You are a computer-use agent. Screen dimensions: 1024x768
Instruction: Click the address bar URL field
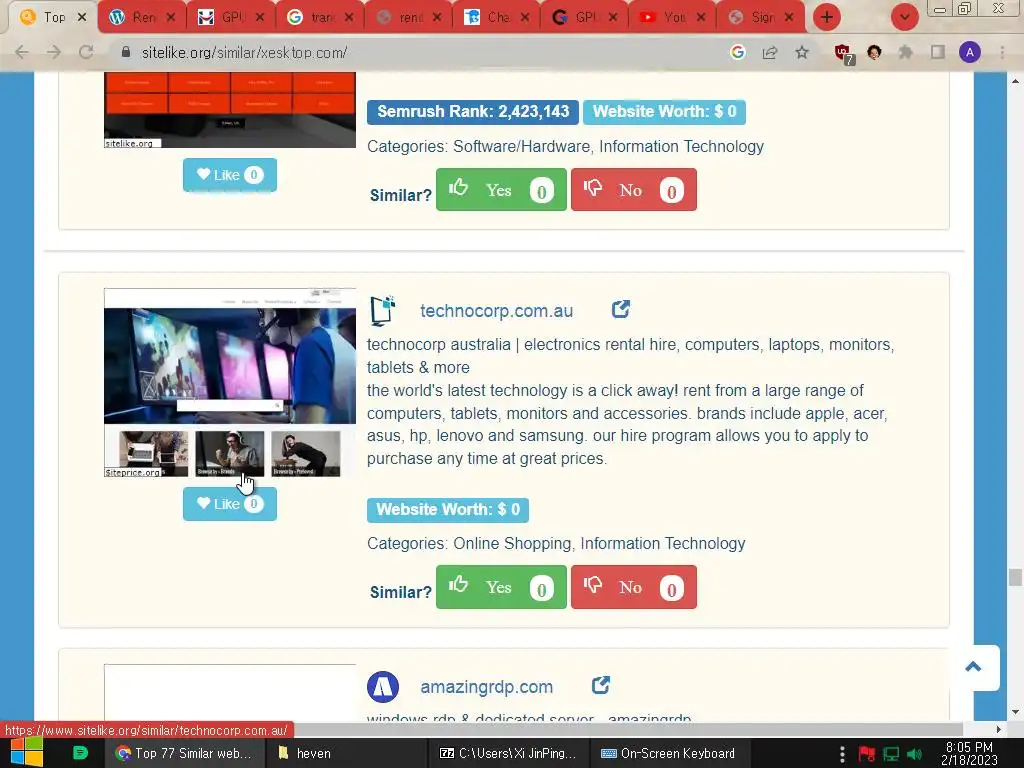[x=418, y=52]
